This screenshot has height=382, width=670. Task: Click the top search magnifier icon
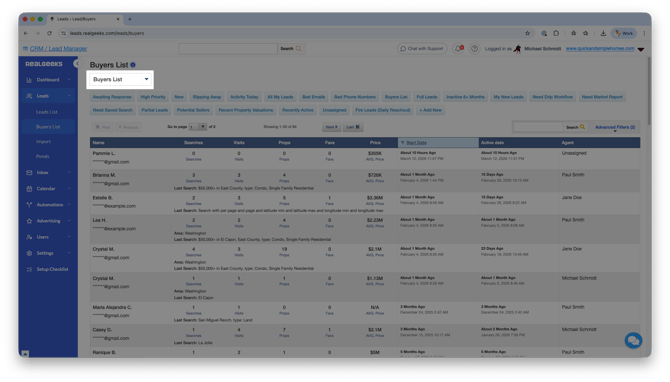(x=298, y=49)
